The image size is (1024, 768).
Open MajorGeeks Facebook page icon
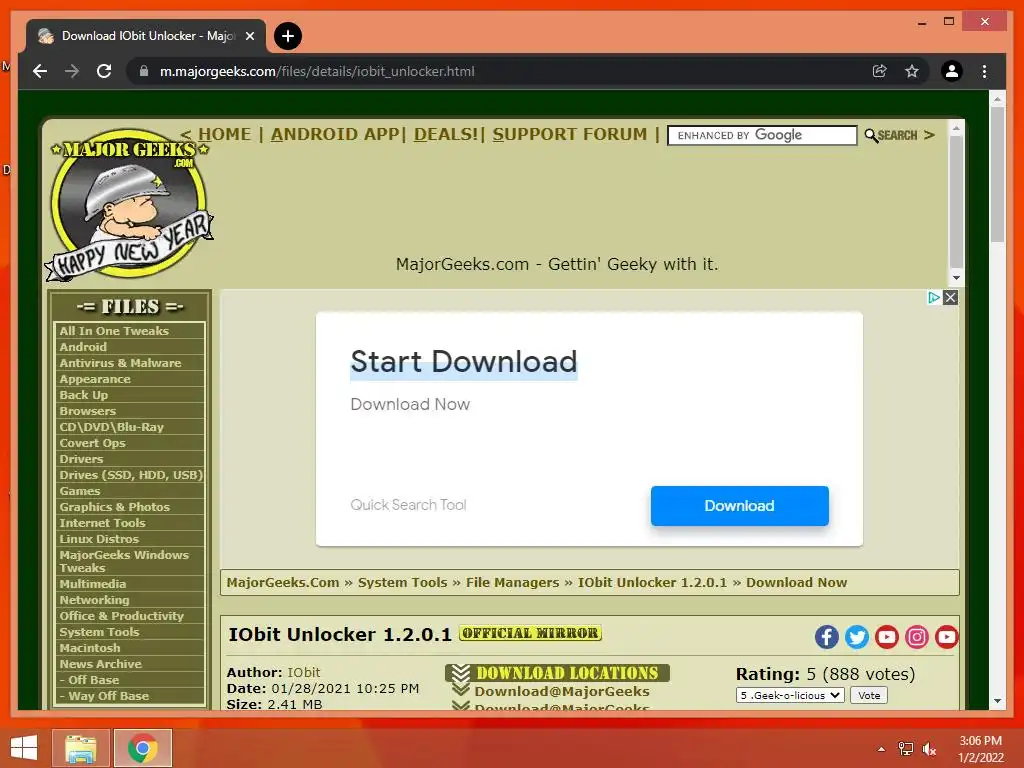827,637
